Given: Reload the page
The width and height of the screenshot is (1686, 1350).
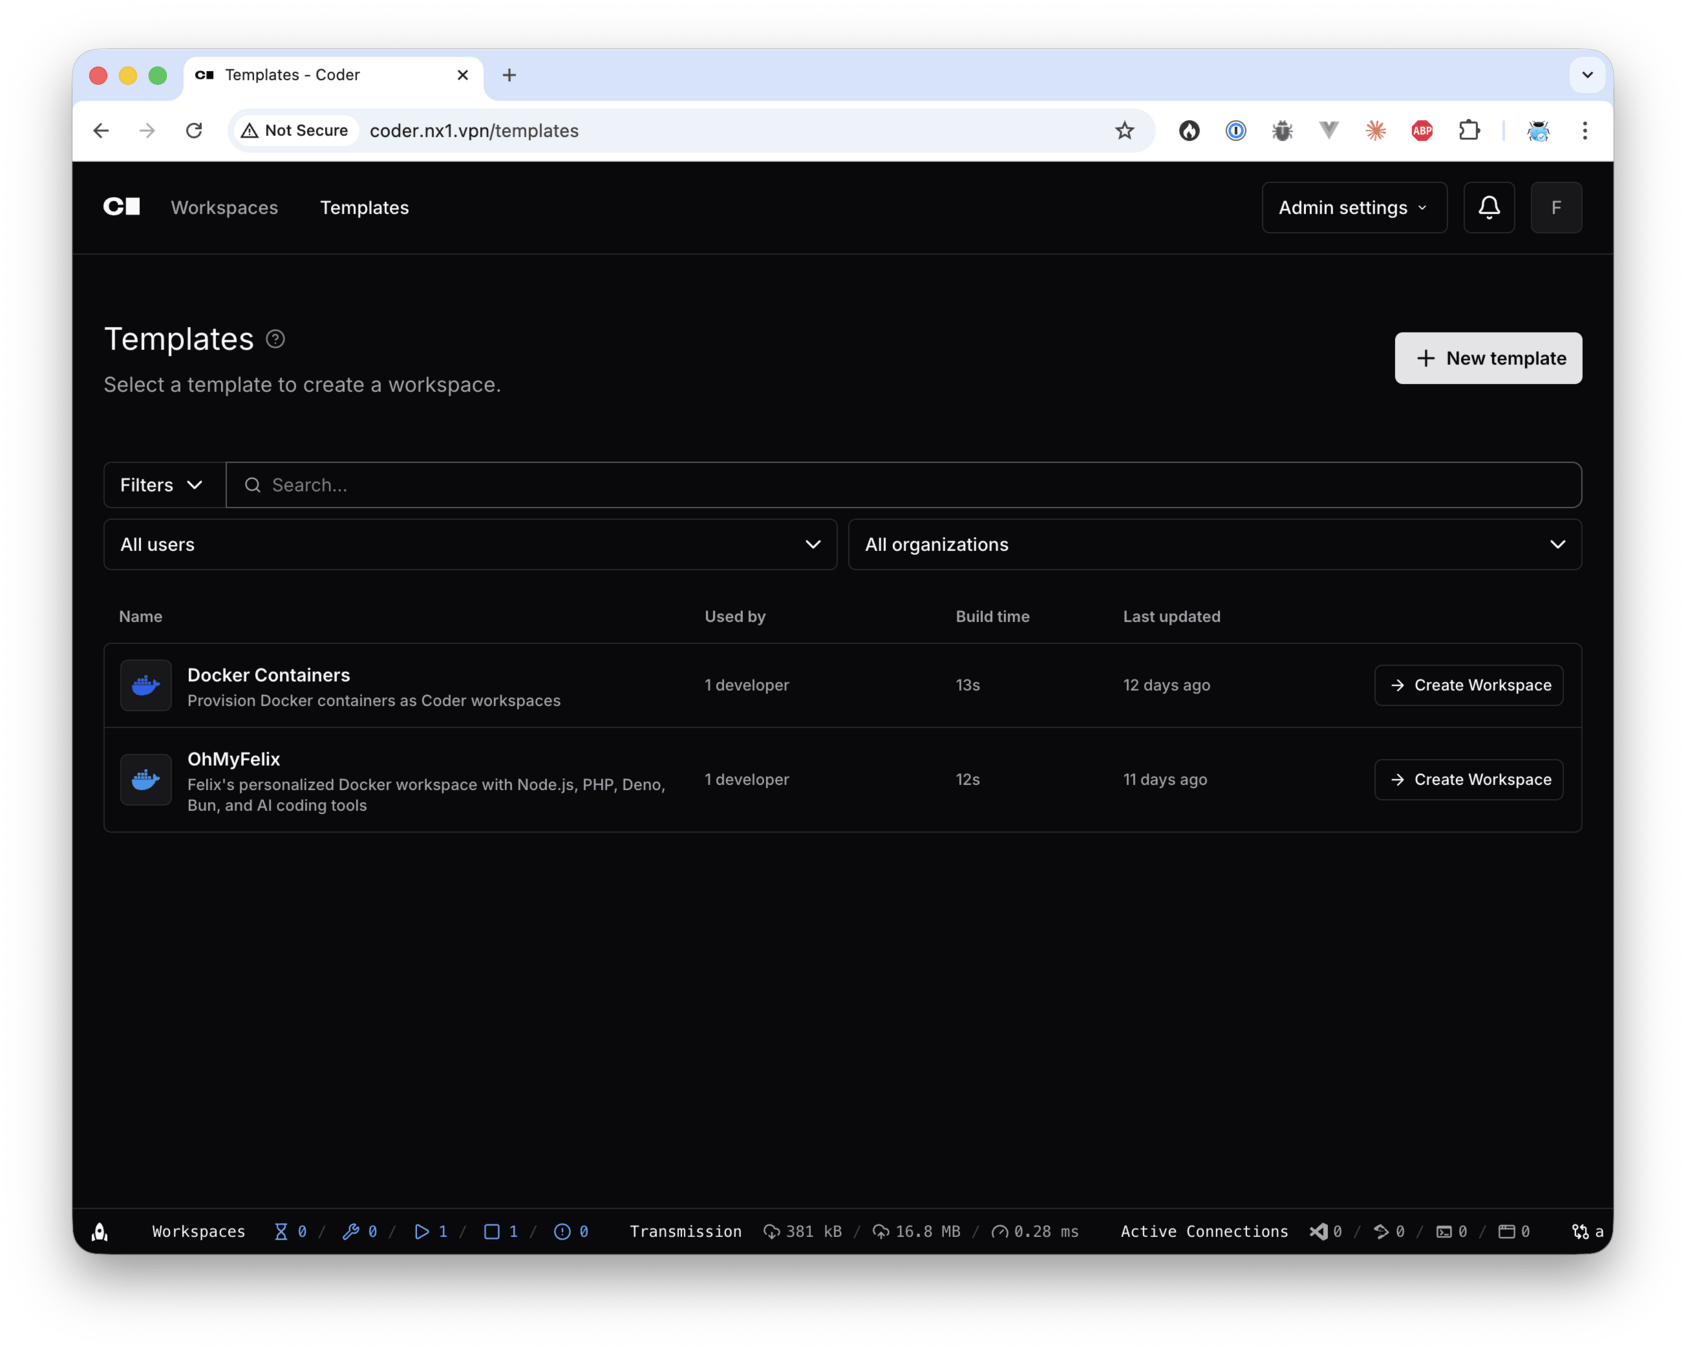Looking at the screenshot, I should [194, 130].
